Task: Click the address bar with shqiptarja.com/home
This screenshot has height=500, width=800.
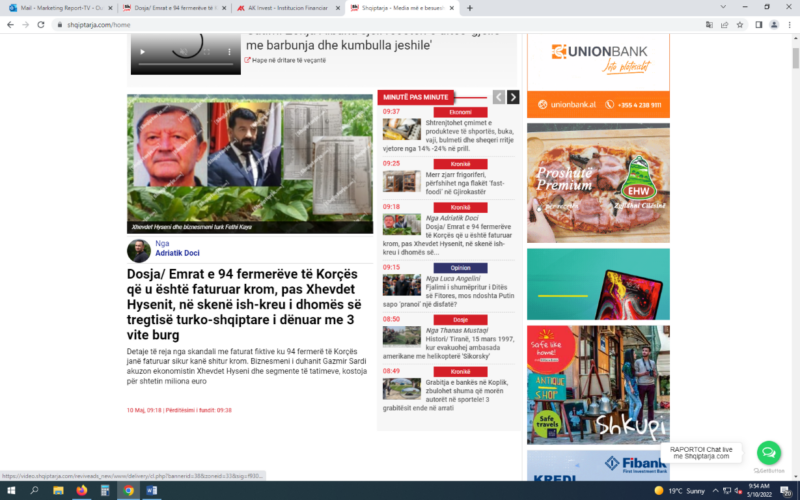Action: 378,24
